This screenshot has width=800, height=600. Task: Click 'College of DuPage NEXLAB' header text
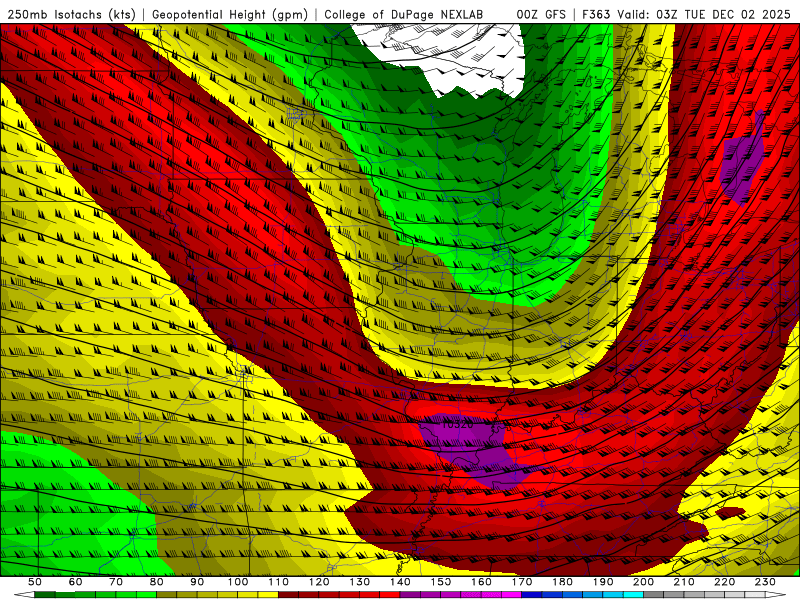click(404, 14)
